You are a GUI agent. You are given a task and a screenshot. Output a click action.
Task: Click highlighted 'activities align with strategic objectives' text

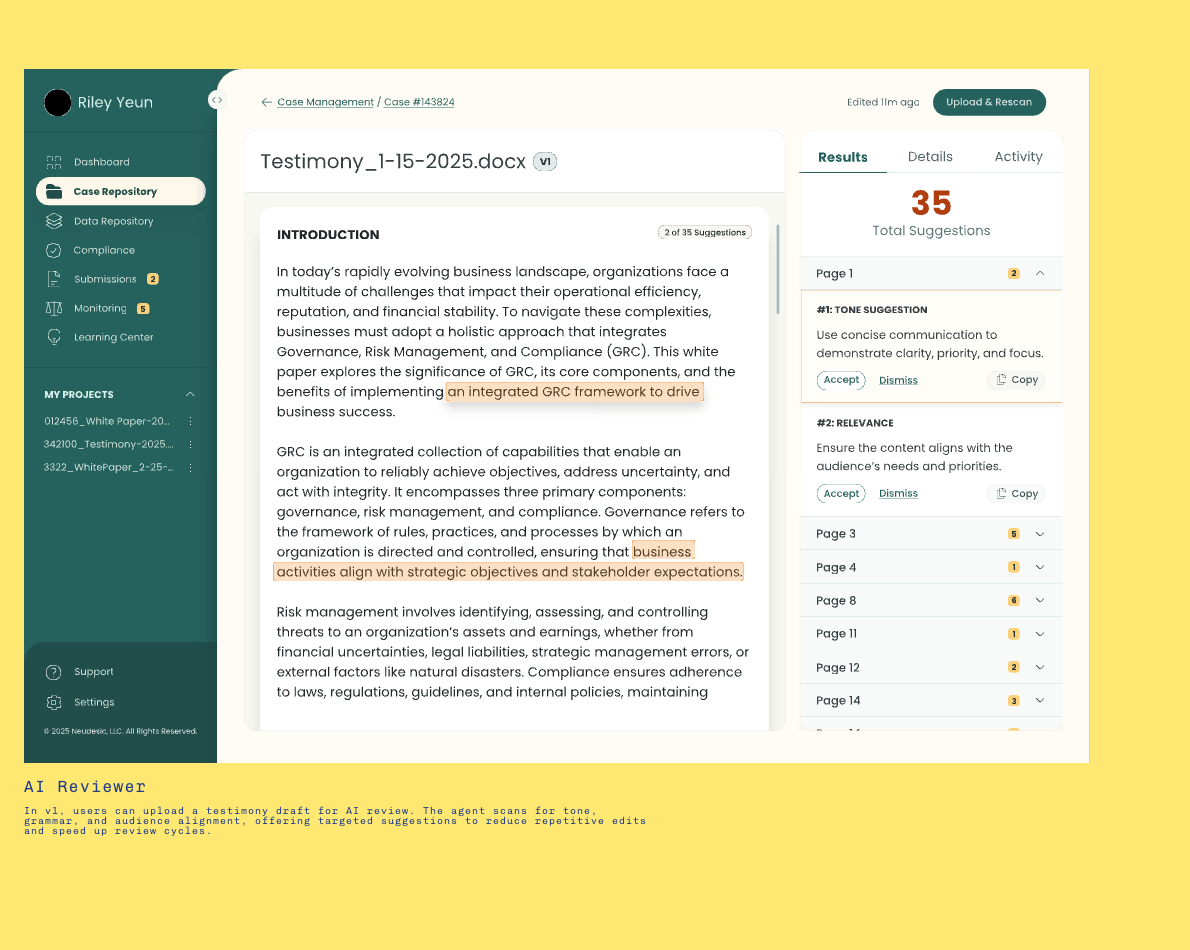pos(508,572)
